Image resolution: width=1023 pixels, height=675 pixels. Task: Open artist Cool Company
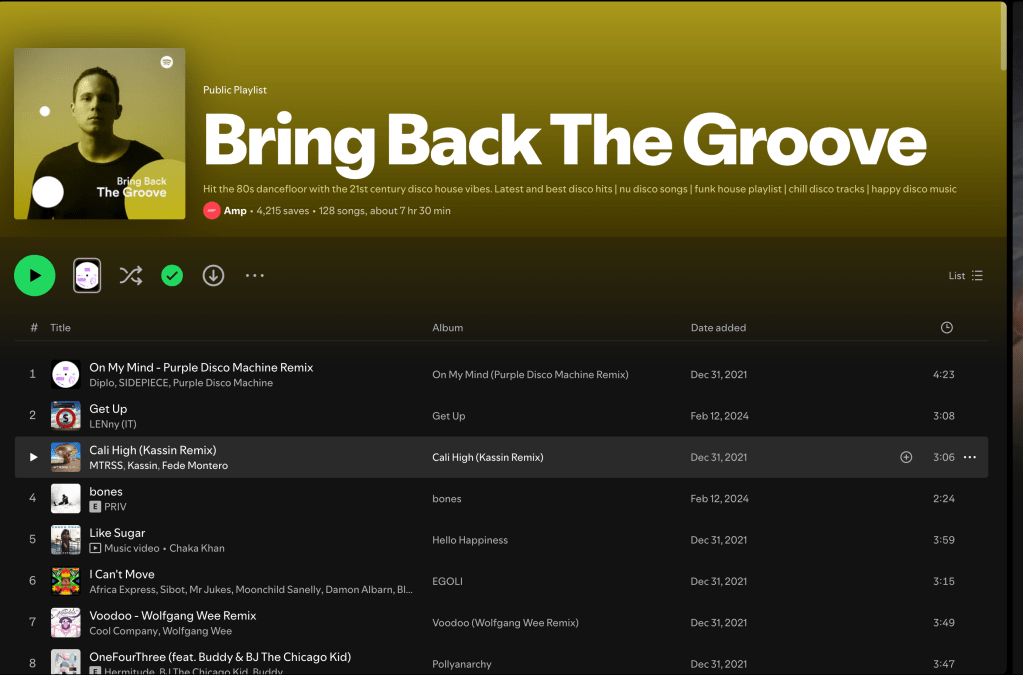click(123, 631)
